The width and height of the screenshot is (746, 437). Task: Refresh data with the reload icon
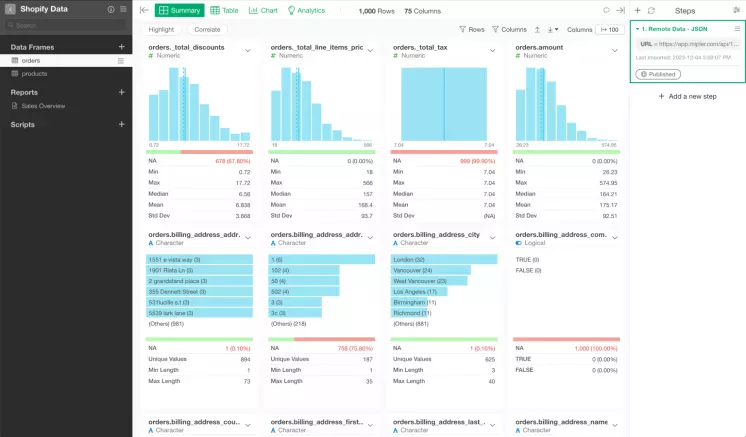pyautogui.click(x=651, y=10)
